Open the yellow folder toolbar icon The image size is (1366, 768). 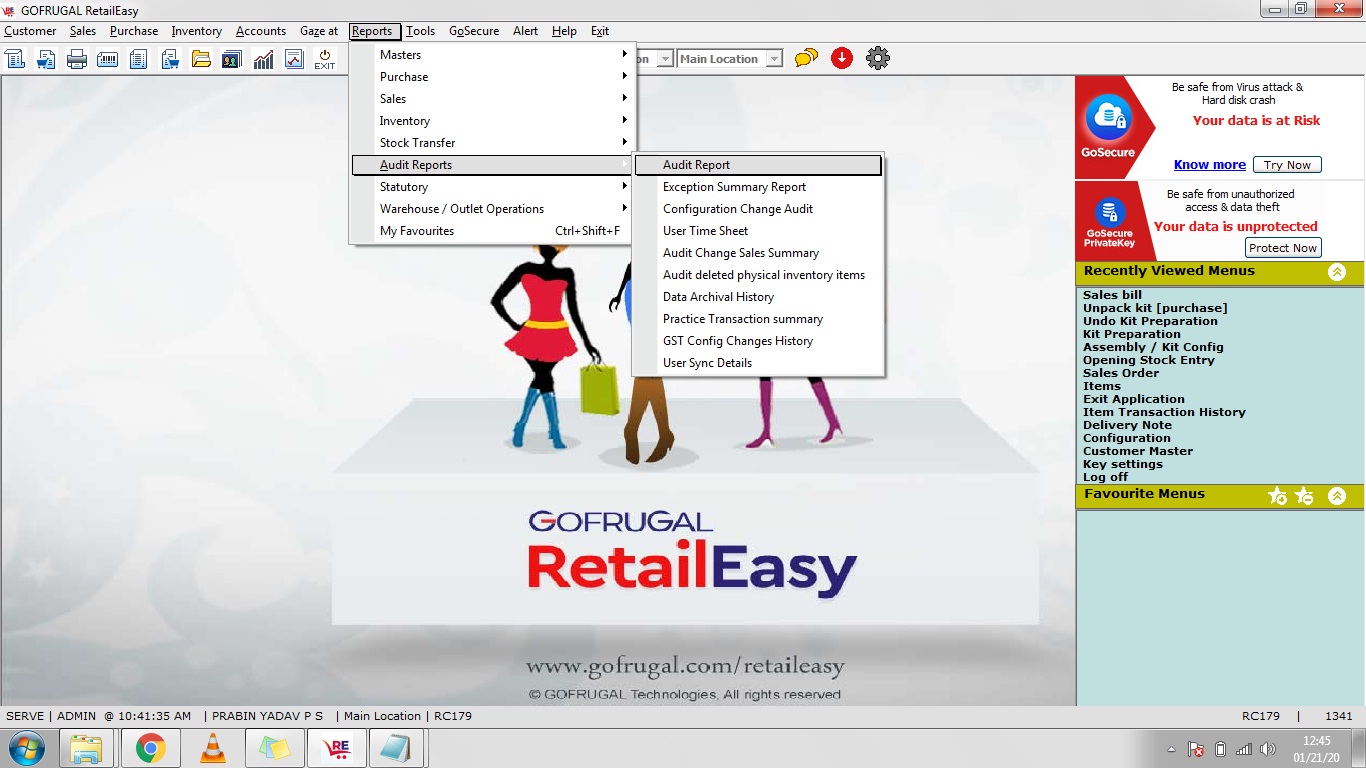201,59
